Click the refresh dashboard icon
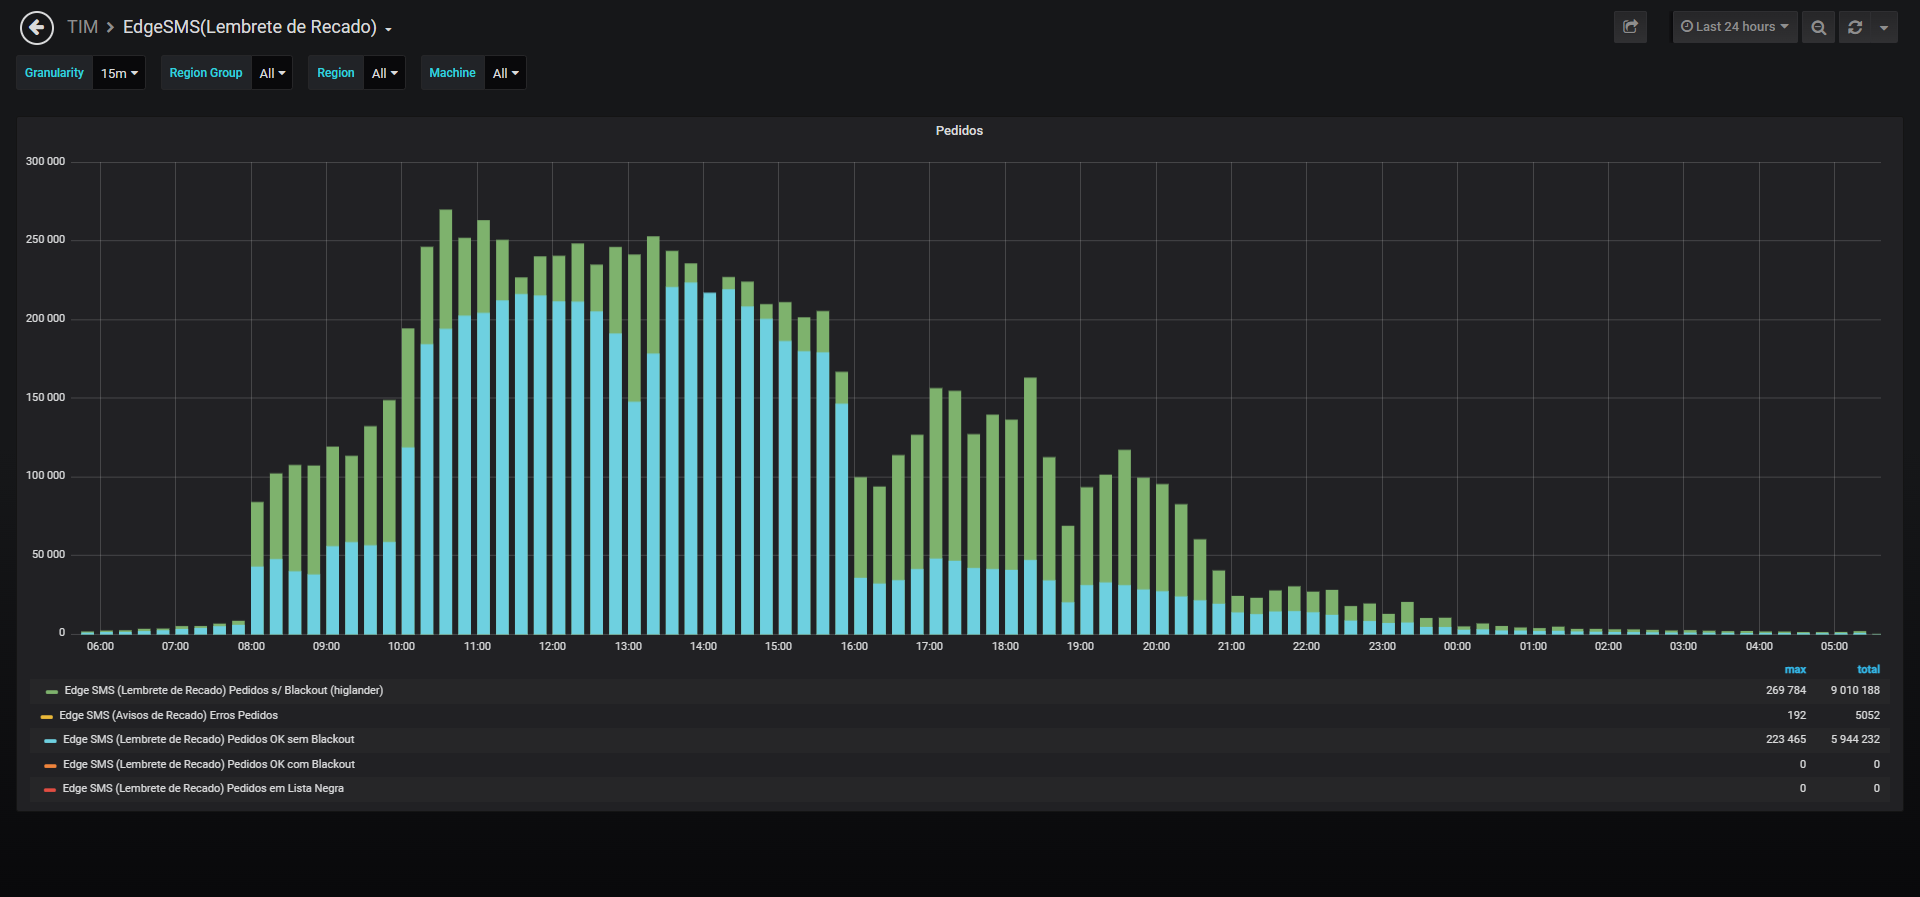Viewport: 1920px width, 897px height. [1855, 27]
